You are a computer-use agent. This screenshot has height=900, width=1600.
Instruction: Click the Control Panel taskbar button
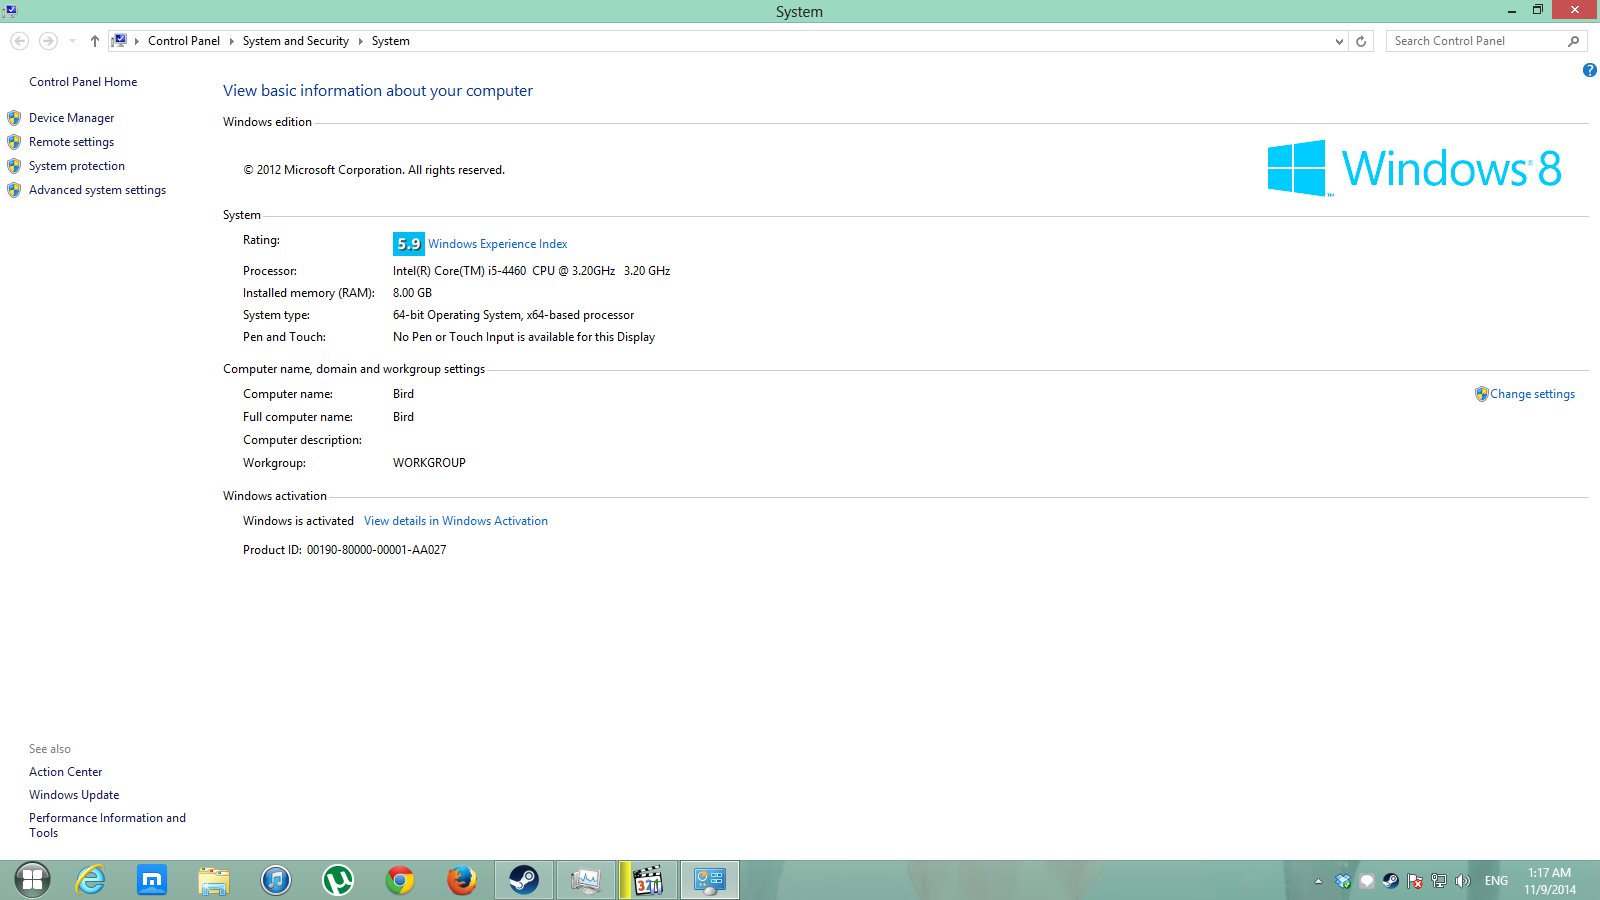(710, 880)
